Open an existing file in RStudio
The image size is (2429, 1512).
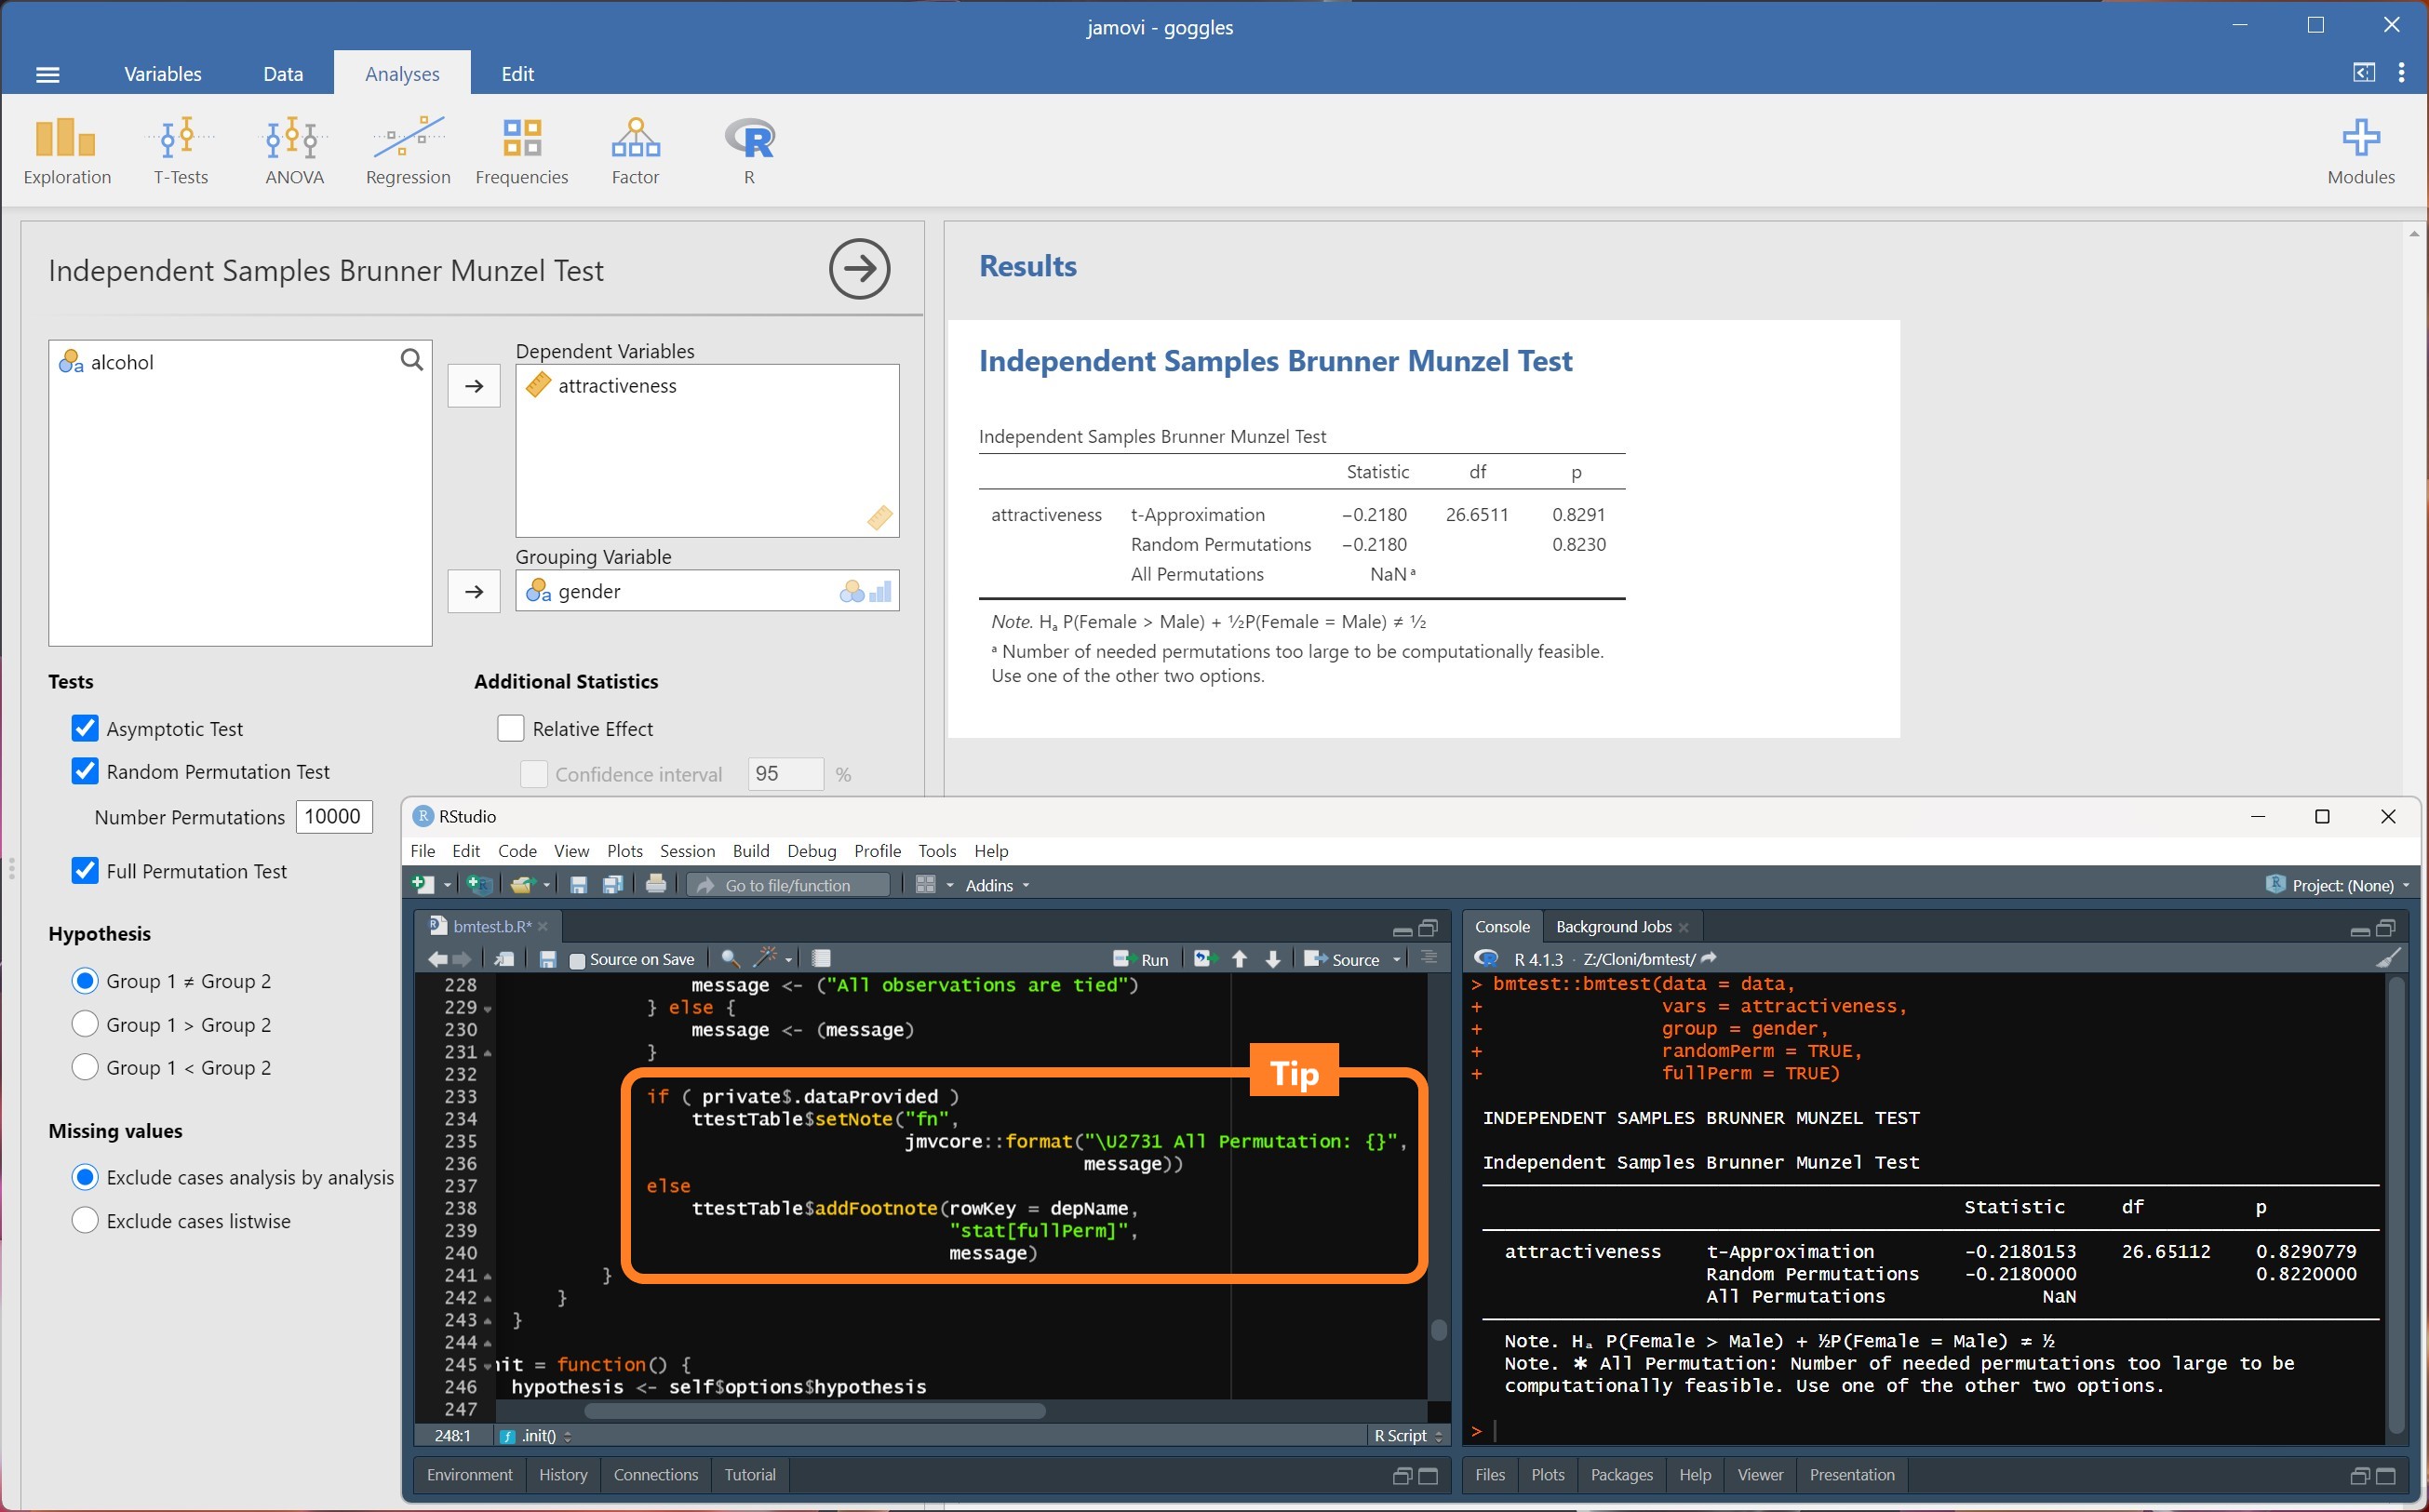pos(522,884)
